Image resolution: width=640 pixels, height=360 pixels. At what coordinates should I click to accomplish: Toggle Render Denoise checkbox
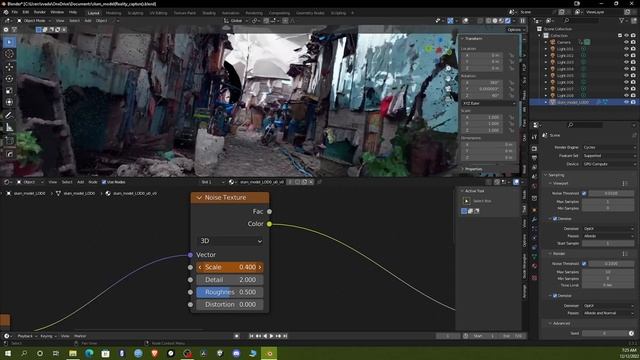[x=555, y=296]
